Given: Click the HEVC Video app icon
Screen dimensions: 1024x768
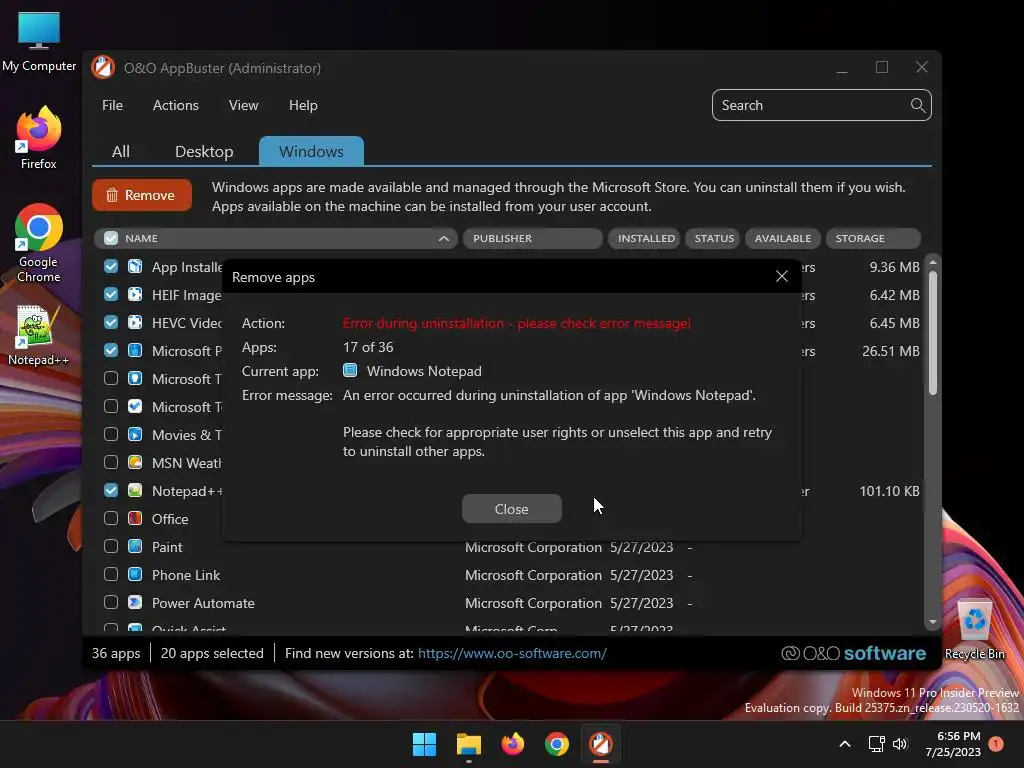Looking at the screenshot, I should [x=135, y=323].
